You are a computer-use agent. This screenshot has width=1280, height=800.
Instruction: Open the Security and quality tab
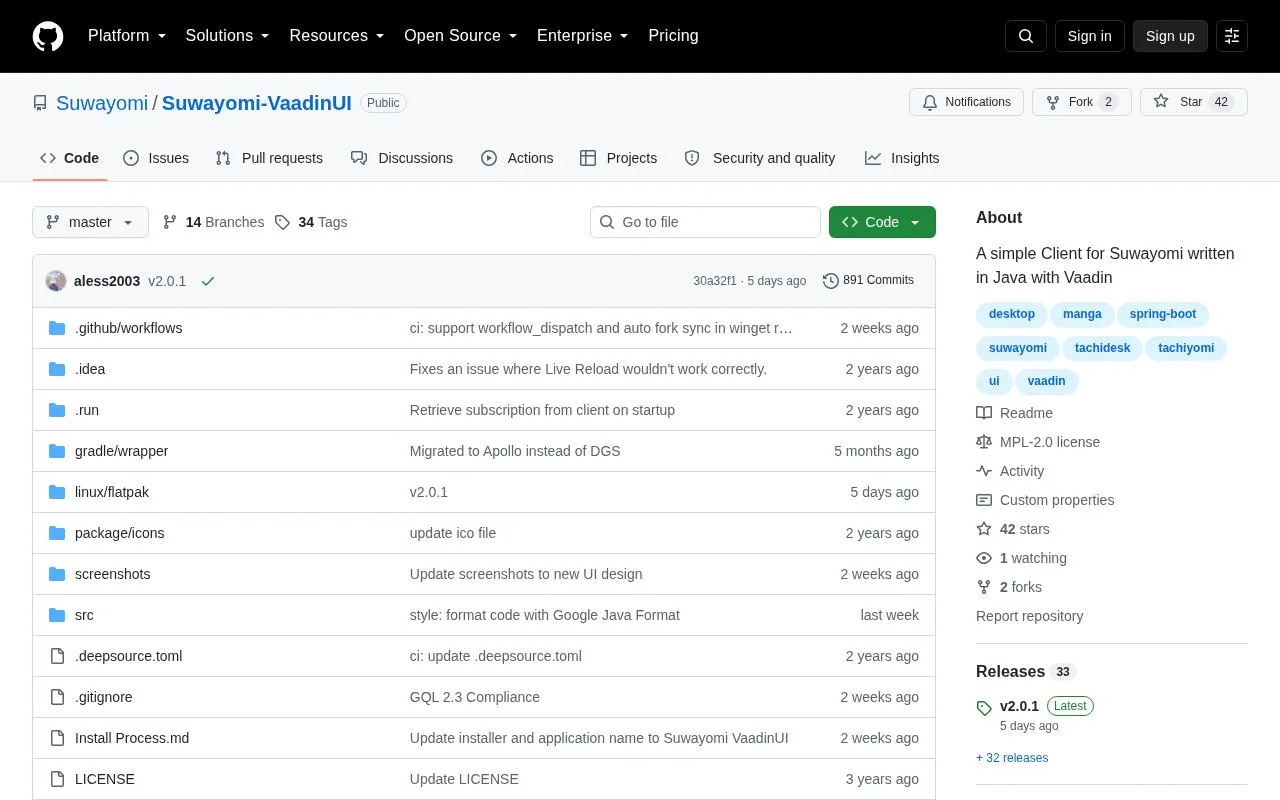tap(760, 158)
